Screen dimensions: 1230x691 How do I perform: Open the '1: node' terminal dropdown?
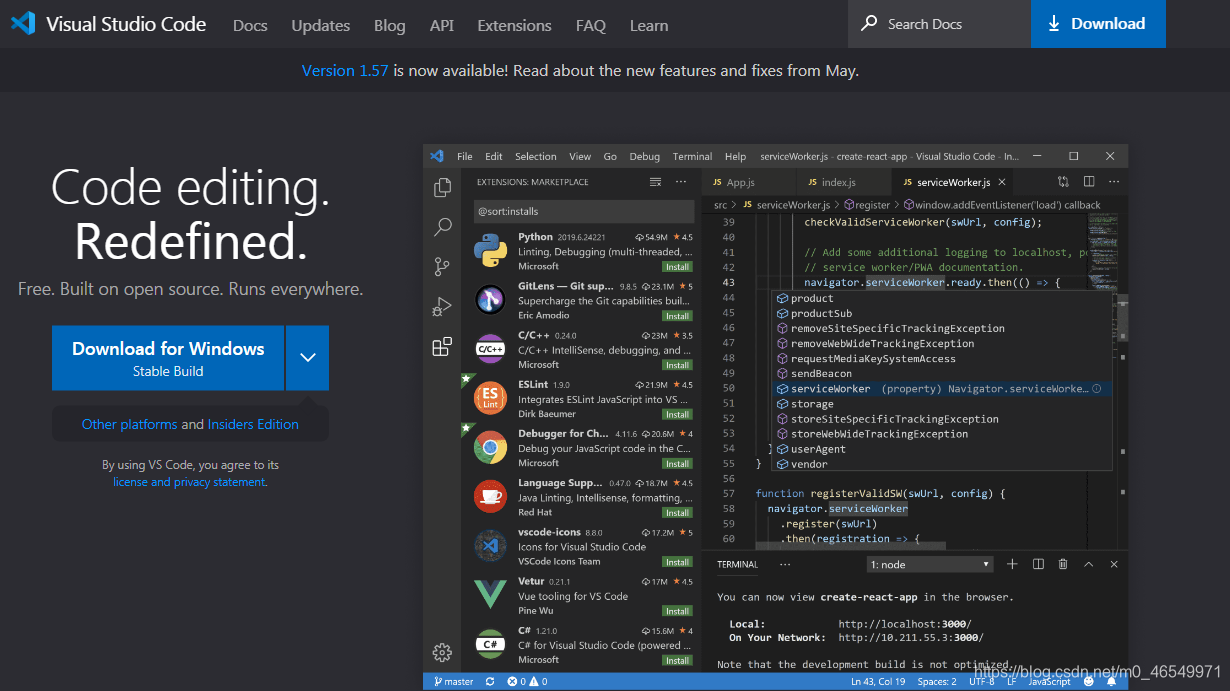point(929,565)
